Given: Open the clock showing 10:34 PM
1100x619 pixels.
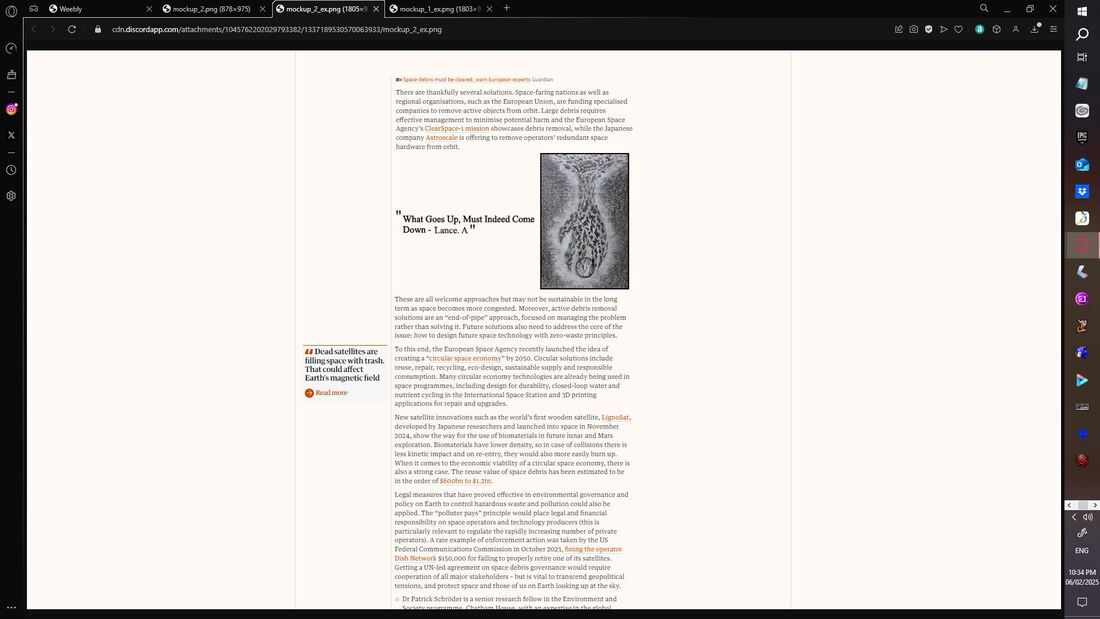Looking at the screenshot, I should point(1082,577).
